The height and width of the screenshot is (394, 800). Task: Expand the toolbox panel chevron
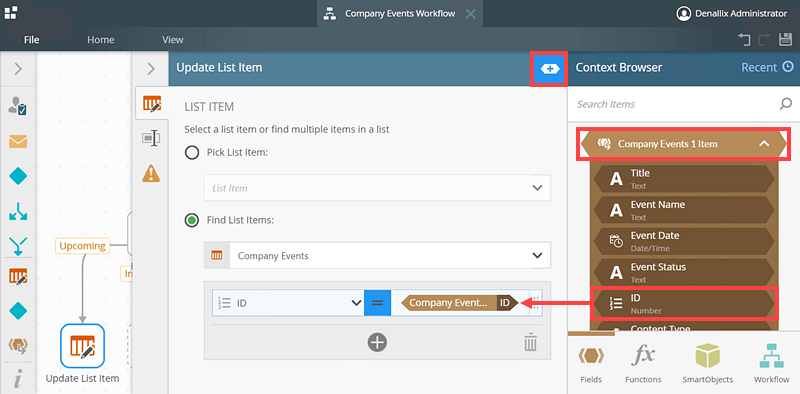tap(18, 68)
